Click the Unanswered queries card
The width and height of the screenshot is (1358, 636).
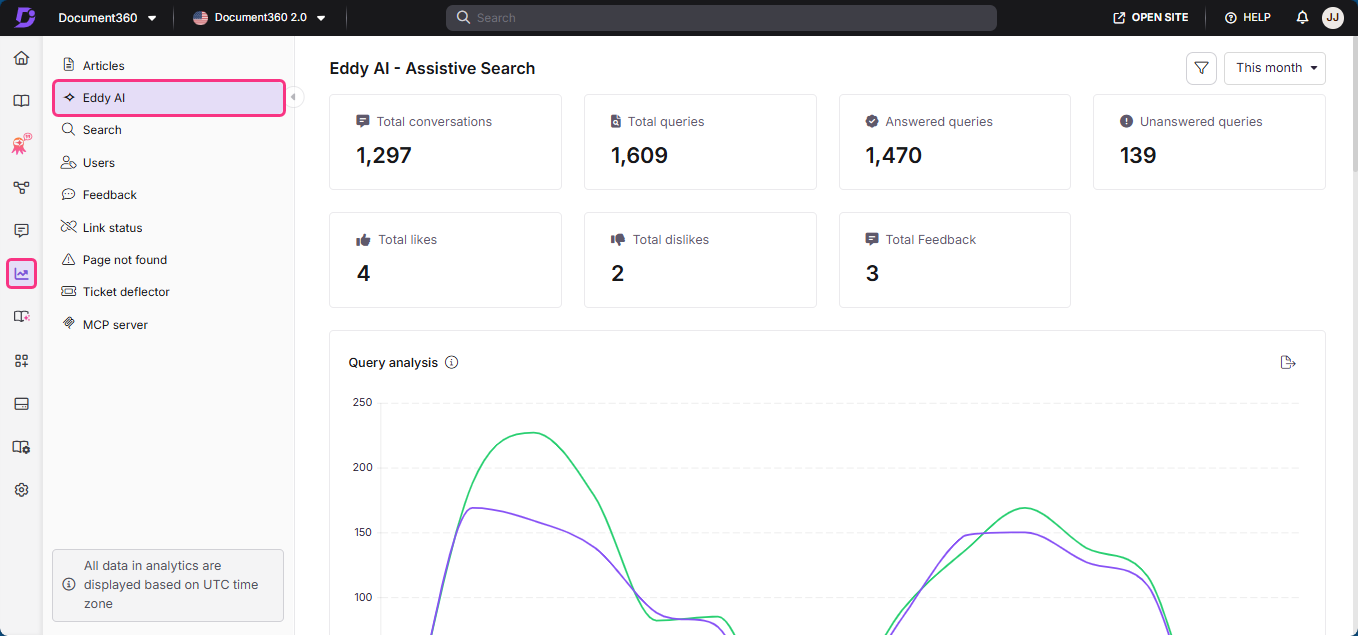tap(1209, 142)
